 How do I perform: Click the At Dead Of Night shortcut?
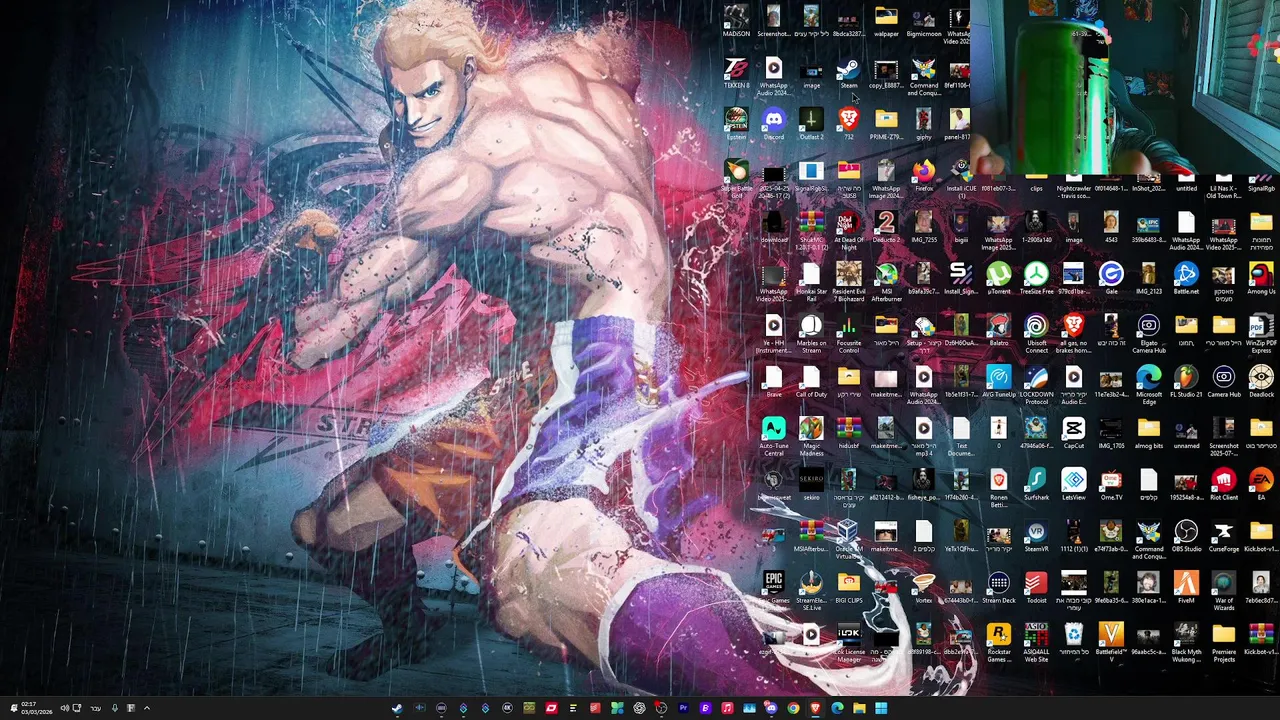(x=848, y=231)
